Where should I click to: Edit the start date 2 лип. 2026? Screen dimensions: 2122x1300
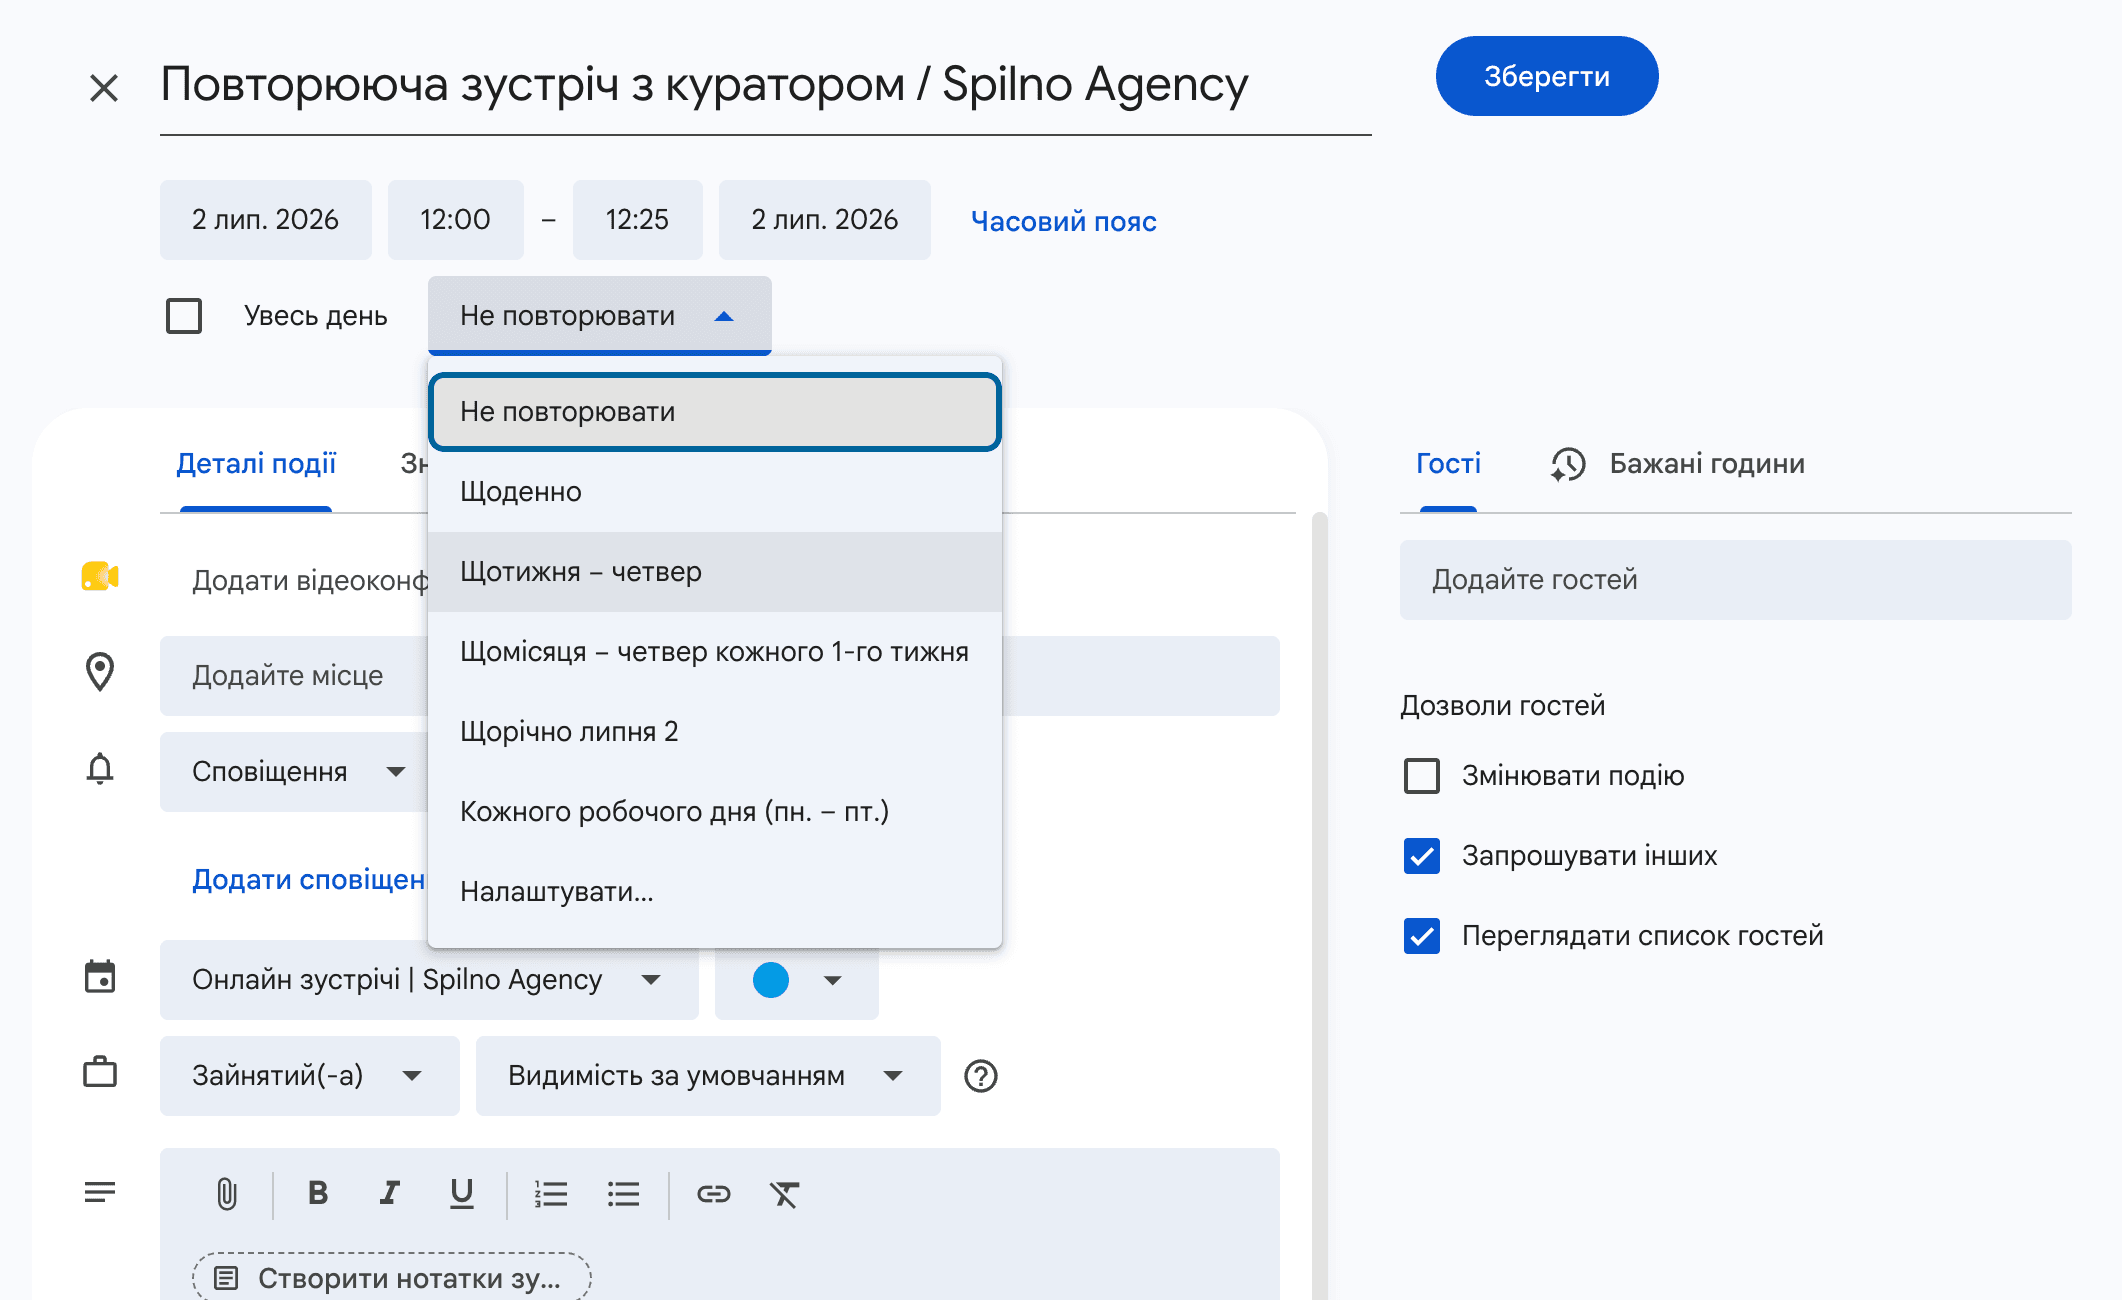pos(266,220)
